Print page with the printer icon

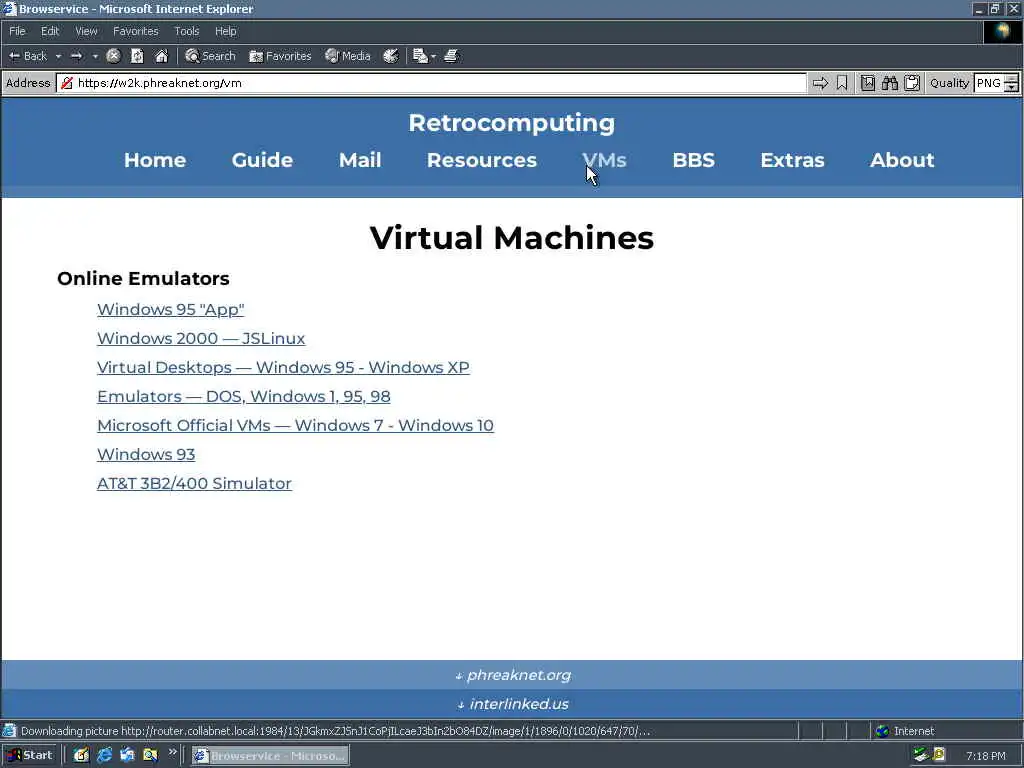point(451,56)
